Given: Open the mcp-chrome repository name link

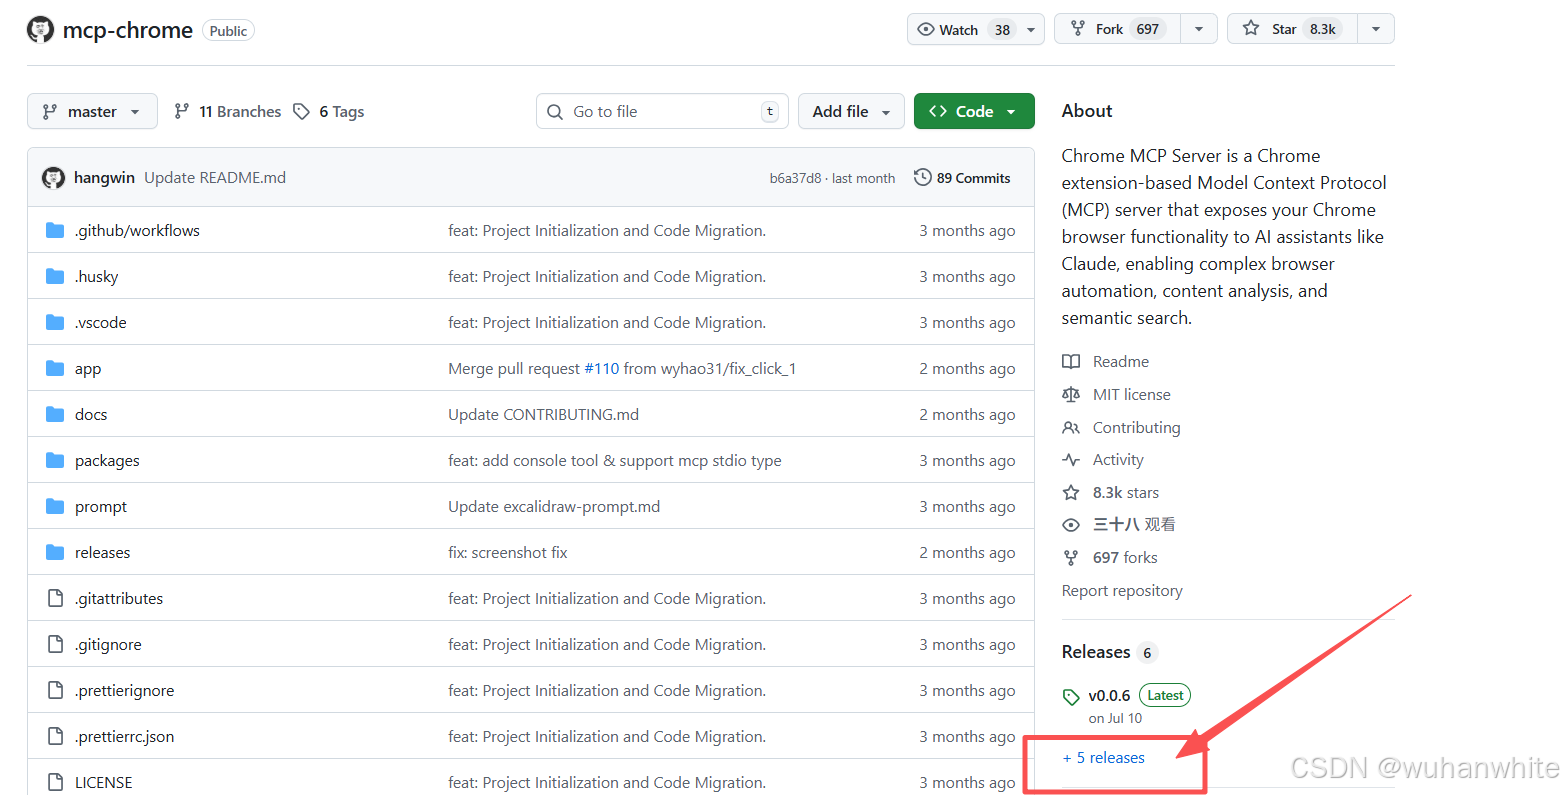Looking at the screenshot, I should (x=127, y=30).
